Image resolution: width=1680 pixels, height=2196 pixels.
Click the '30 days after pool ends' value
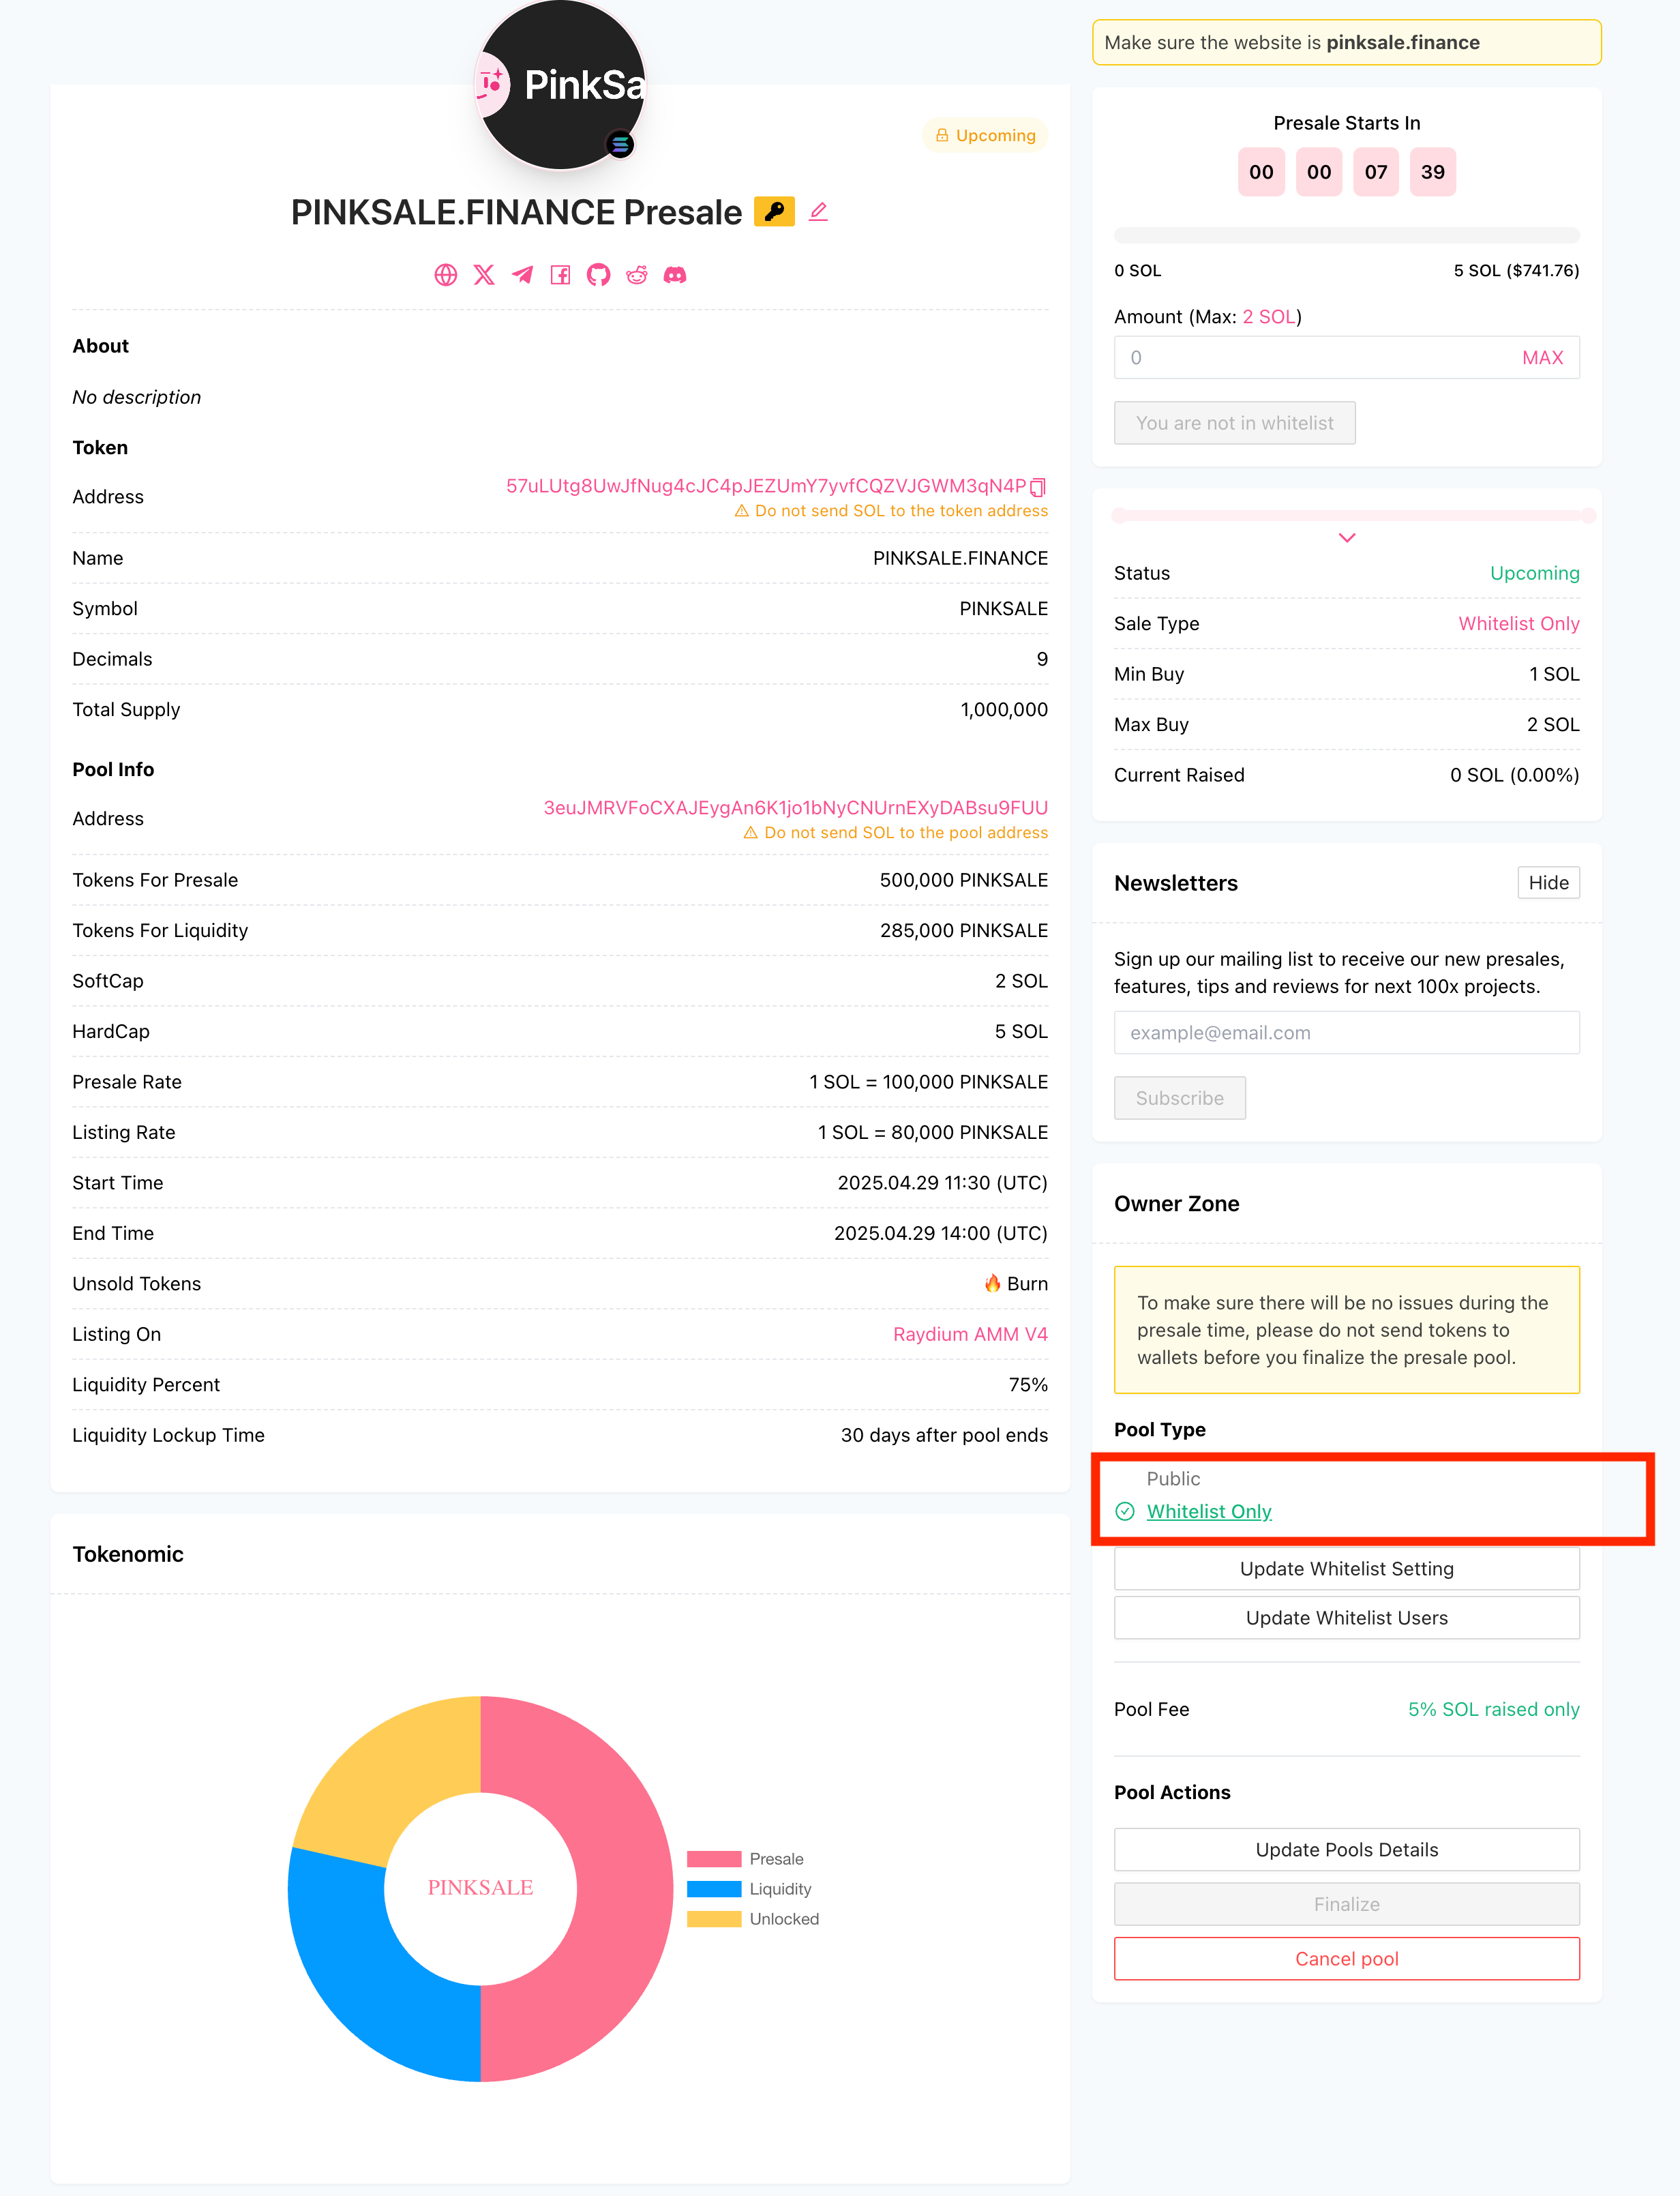tap(944, 1436)
